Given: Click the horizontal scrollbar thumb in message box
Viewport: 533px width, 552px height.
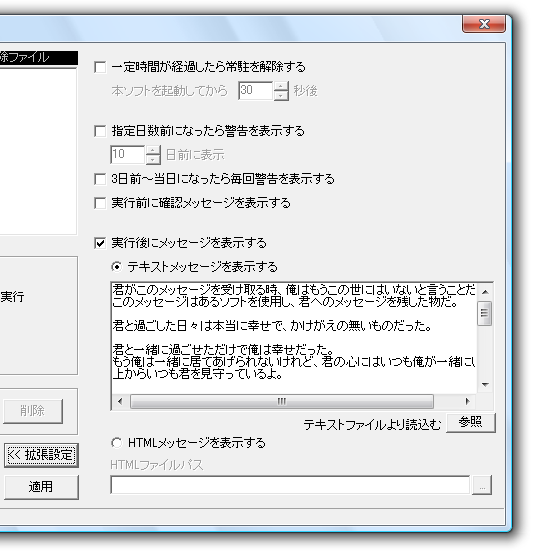Looking at the screenshot, I should (x=282, y=401).
